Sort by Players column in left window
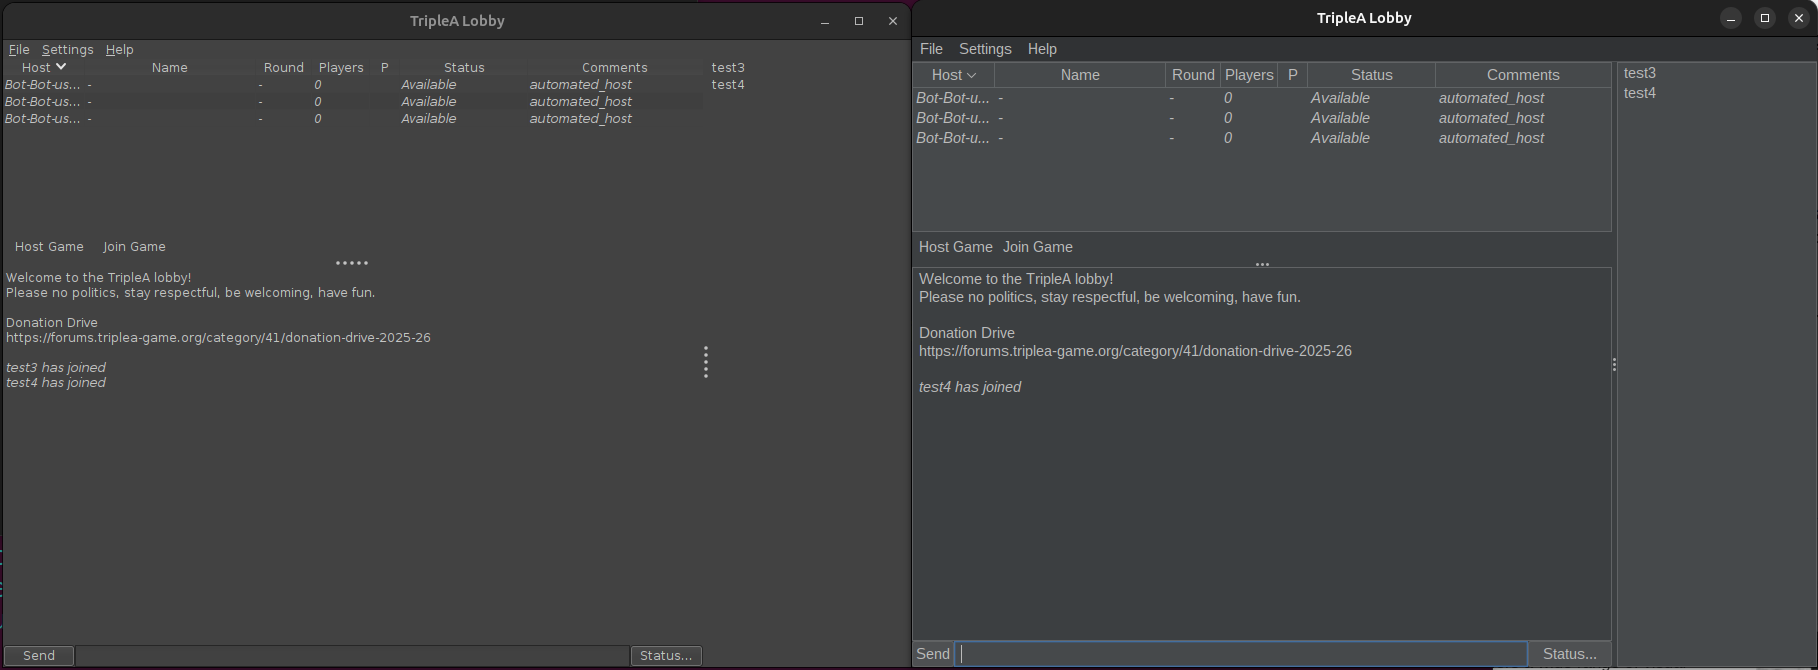This screenshot has width=1818, height=670. coord(341,67)
